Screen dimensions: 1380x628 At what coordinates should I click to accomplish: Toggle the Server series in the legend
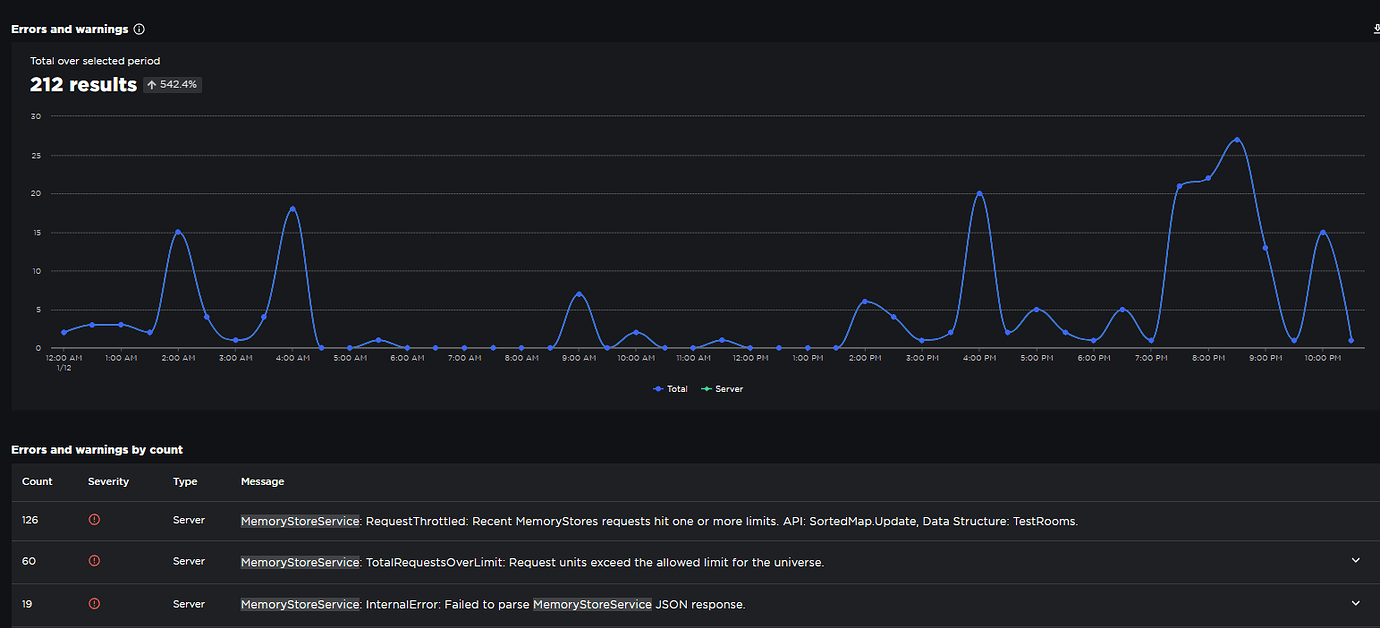pyautogui.click(x=722, y=388)
